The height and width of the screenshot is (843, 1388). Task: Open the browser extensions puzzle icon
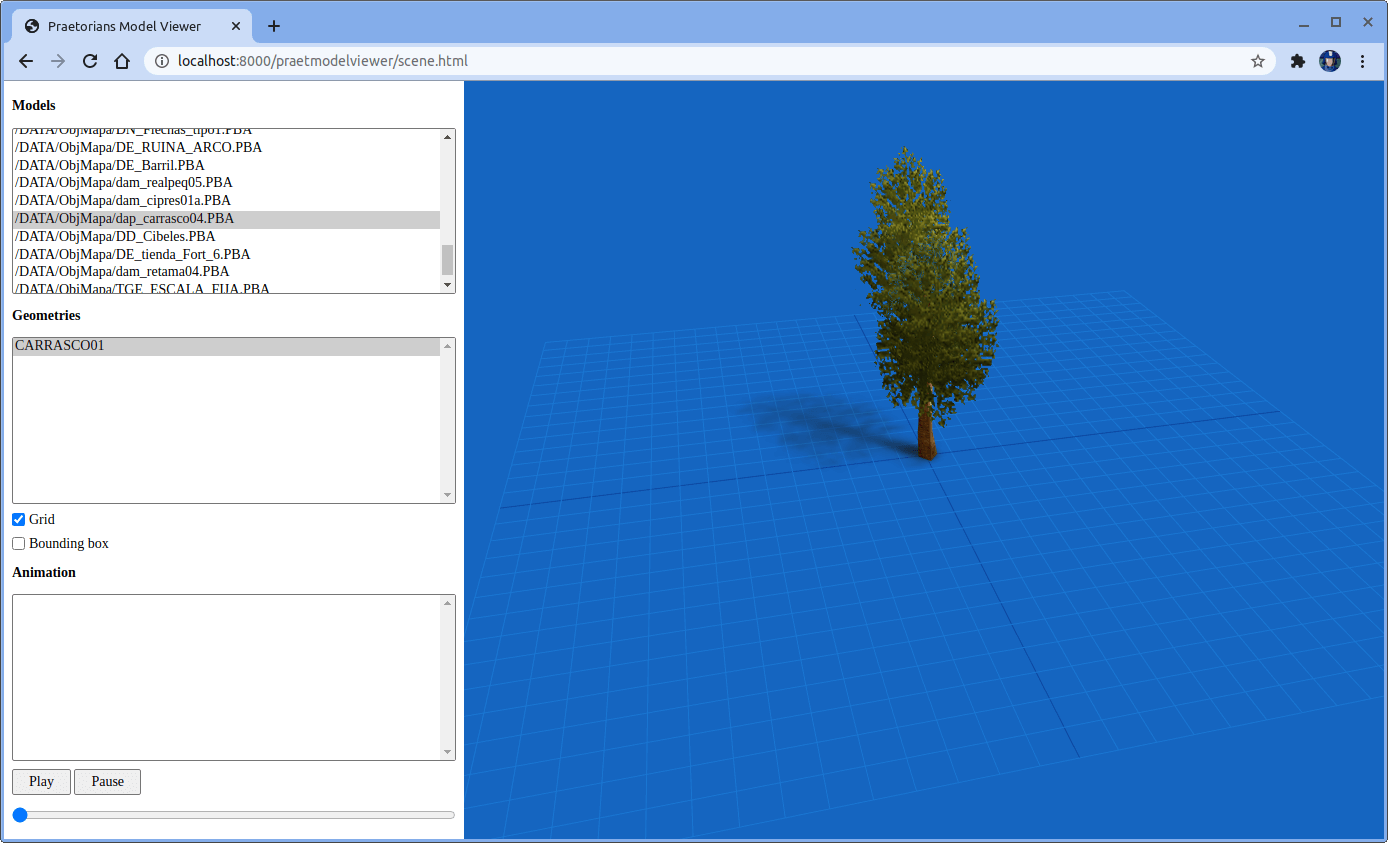click(1297, 60)
